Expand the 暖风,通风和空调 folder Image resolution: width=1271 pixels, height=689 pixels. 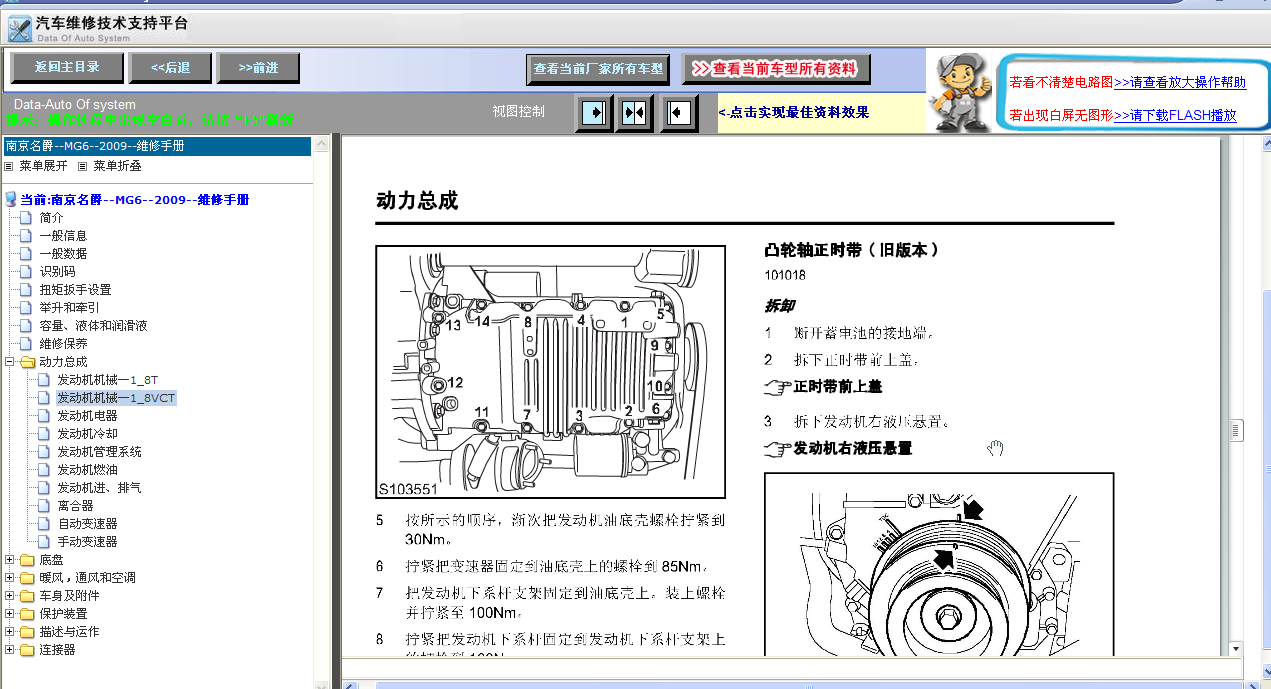point(9,578)
